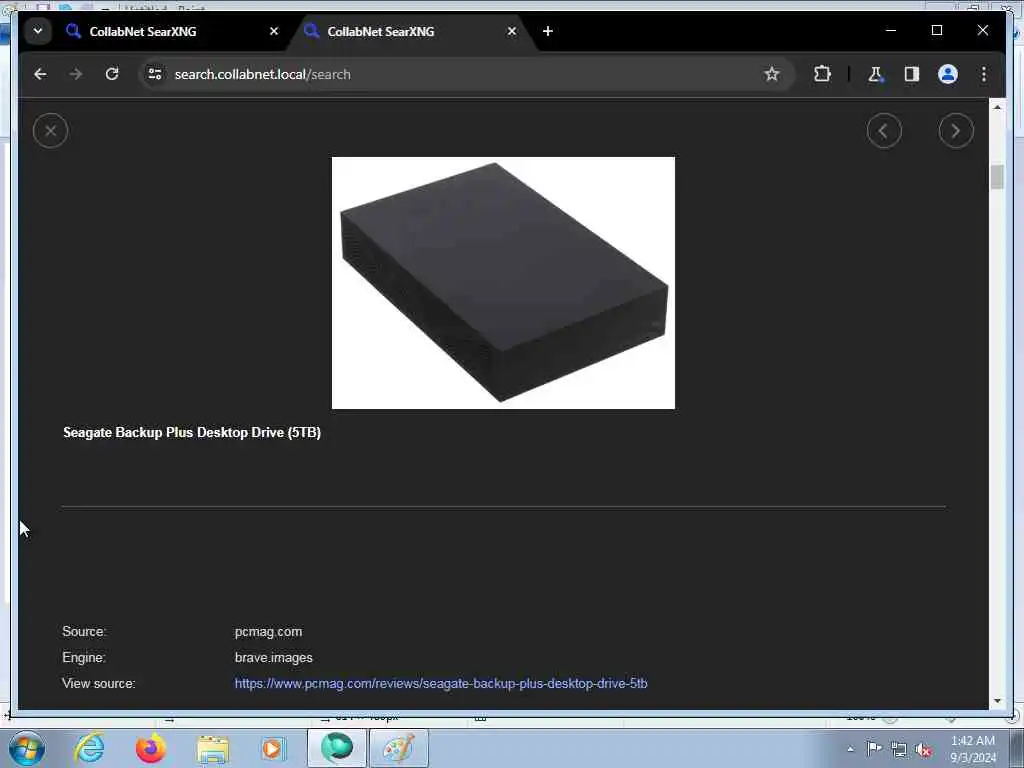Click the vertical scrollbar thumb
The height and width of the screenshot is (768, 1024).
tap(997, 177)
